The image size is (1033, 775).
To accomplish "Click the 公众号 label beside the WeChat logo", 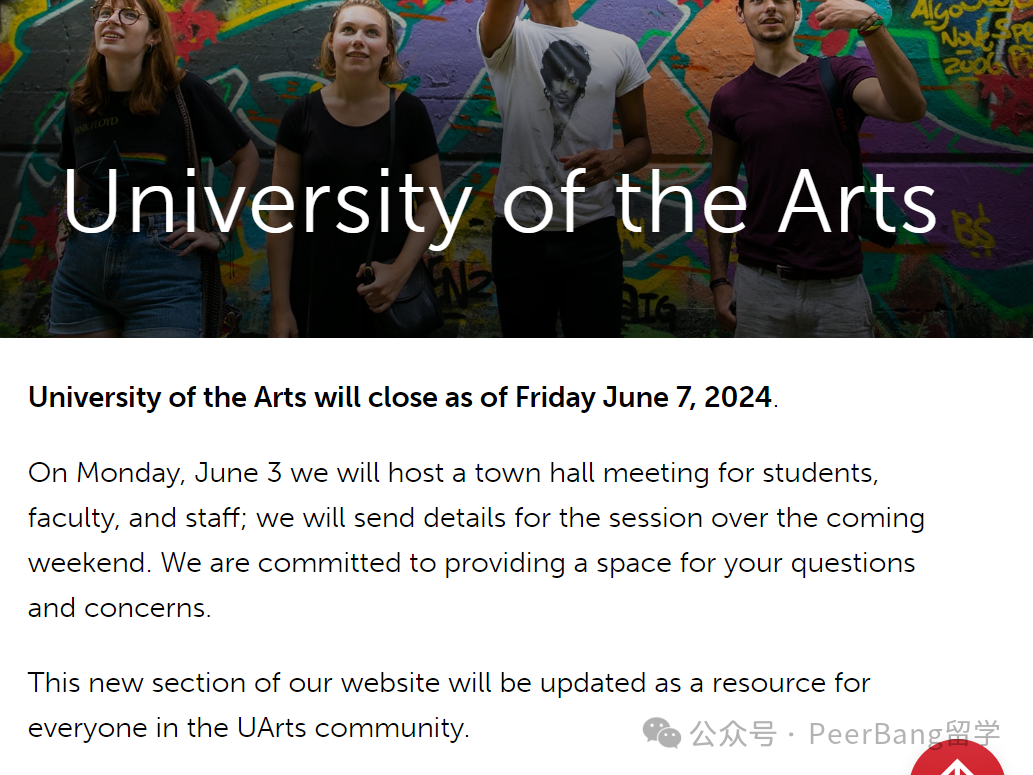I will point(733,733).
